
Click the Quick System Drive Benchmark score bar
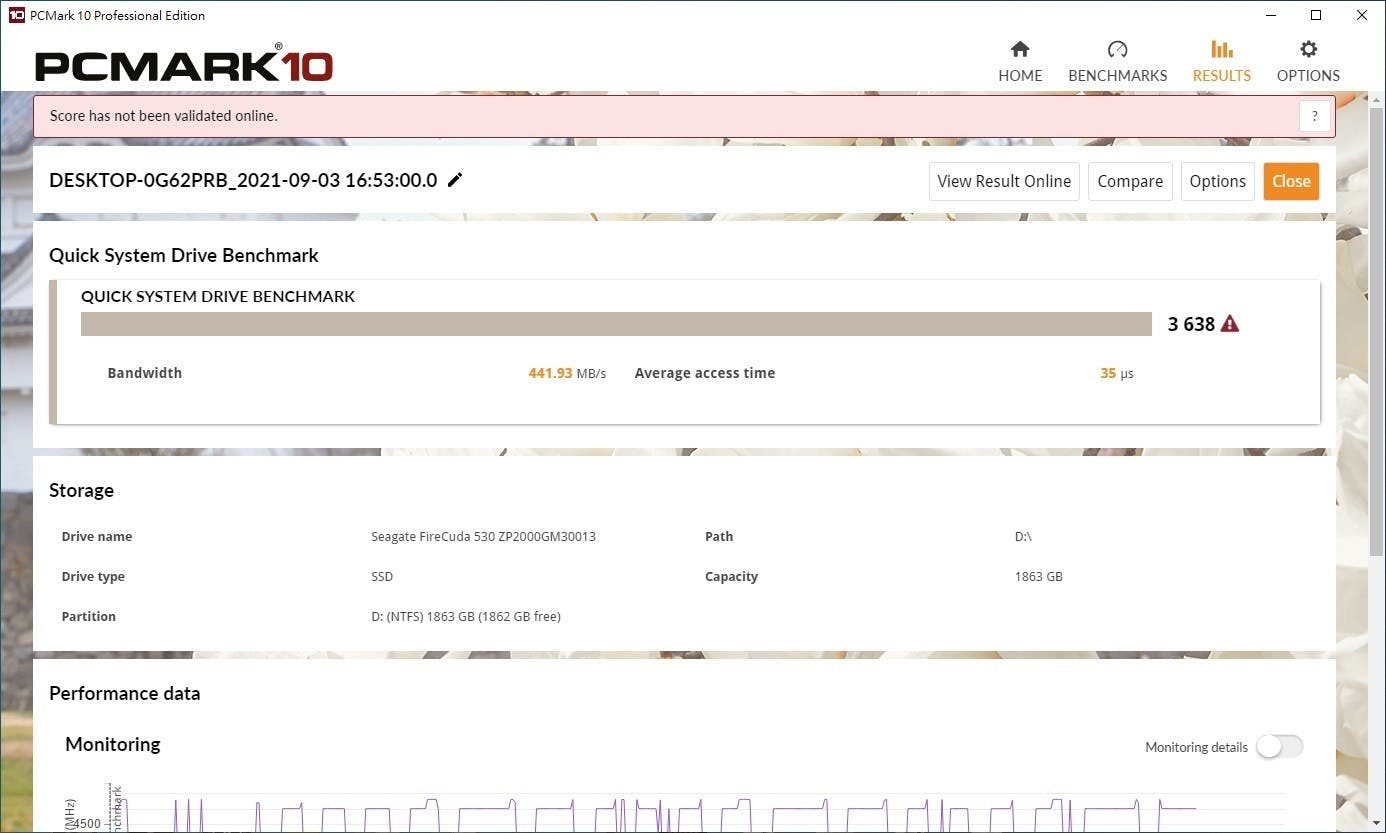pos(616,324)
